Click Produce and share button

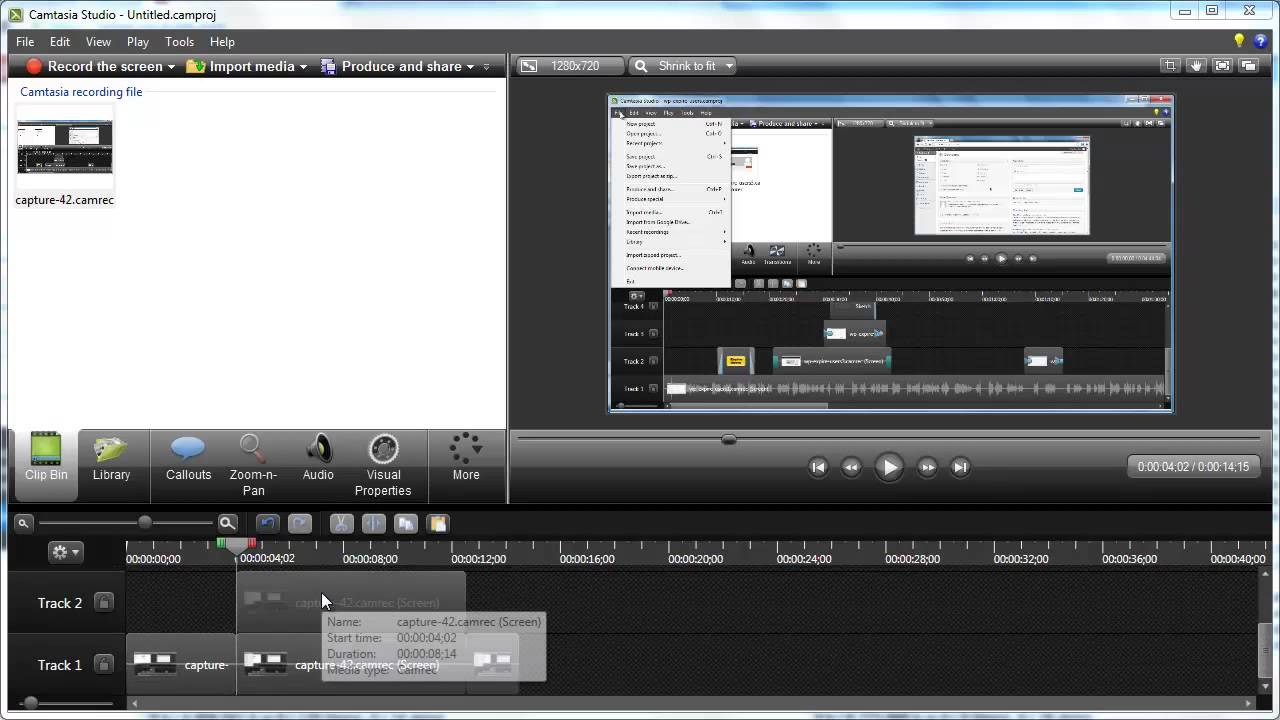coord(391,67)
